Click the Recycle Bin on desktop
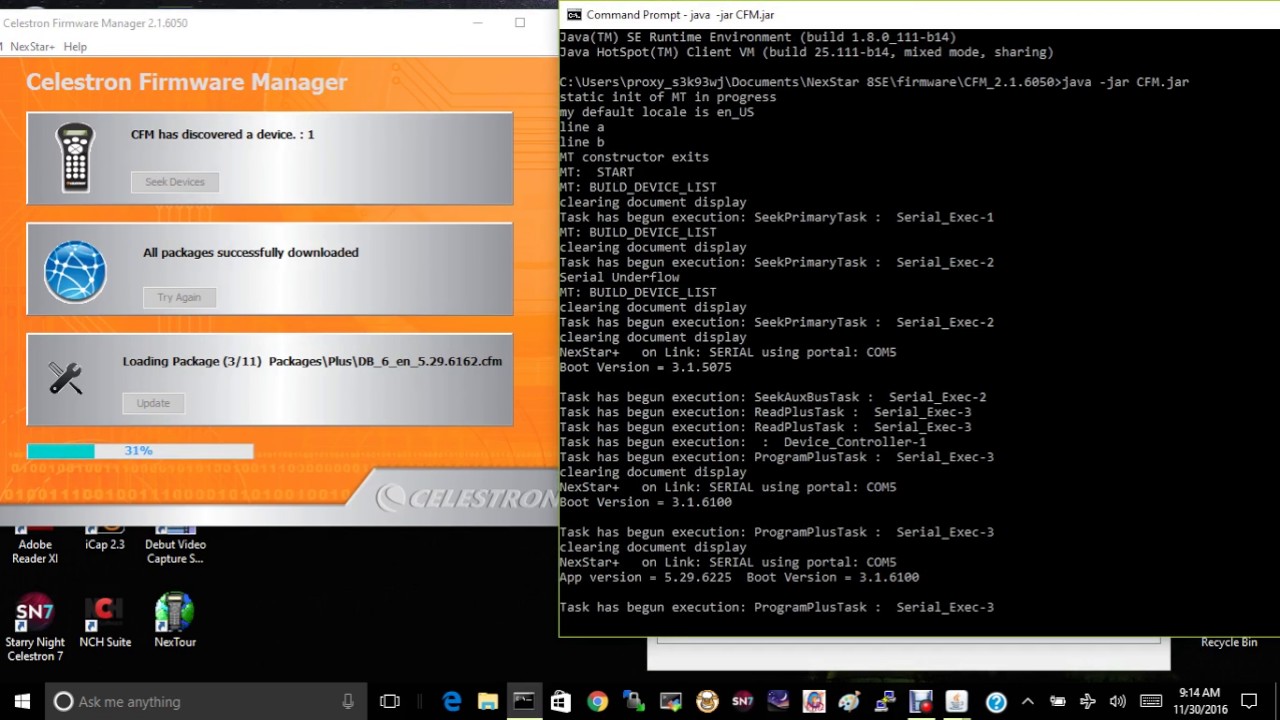The height and width of the screenshot is (720, 1280). [x=1229, y=642]
